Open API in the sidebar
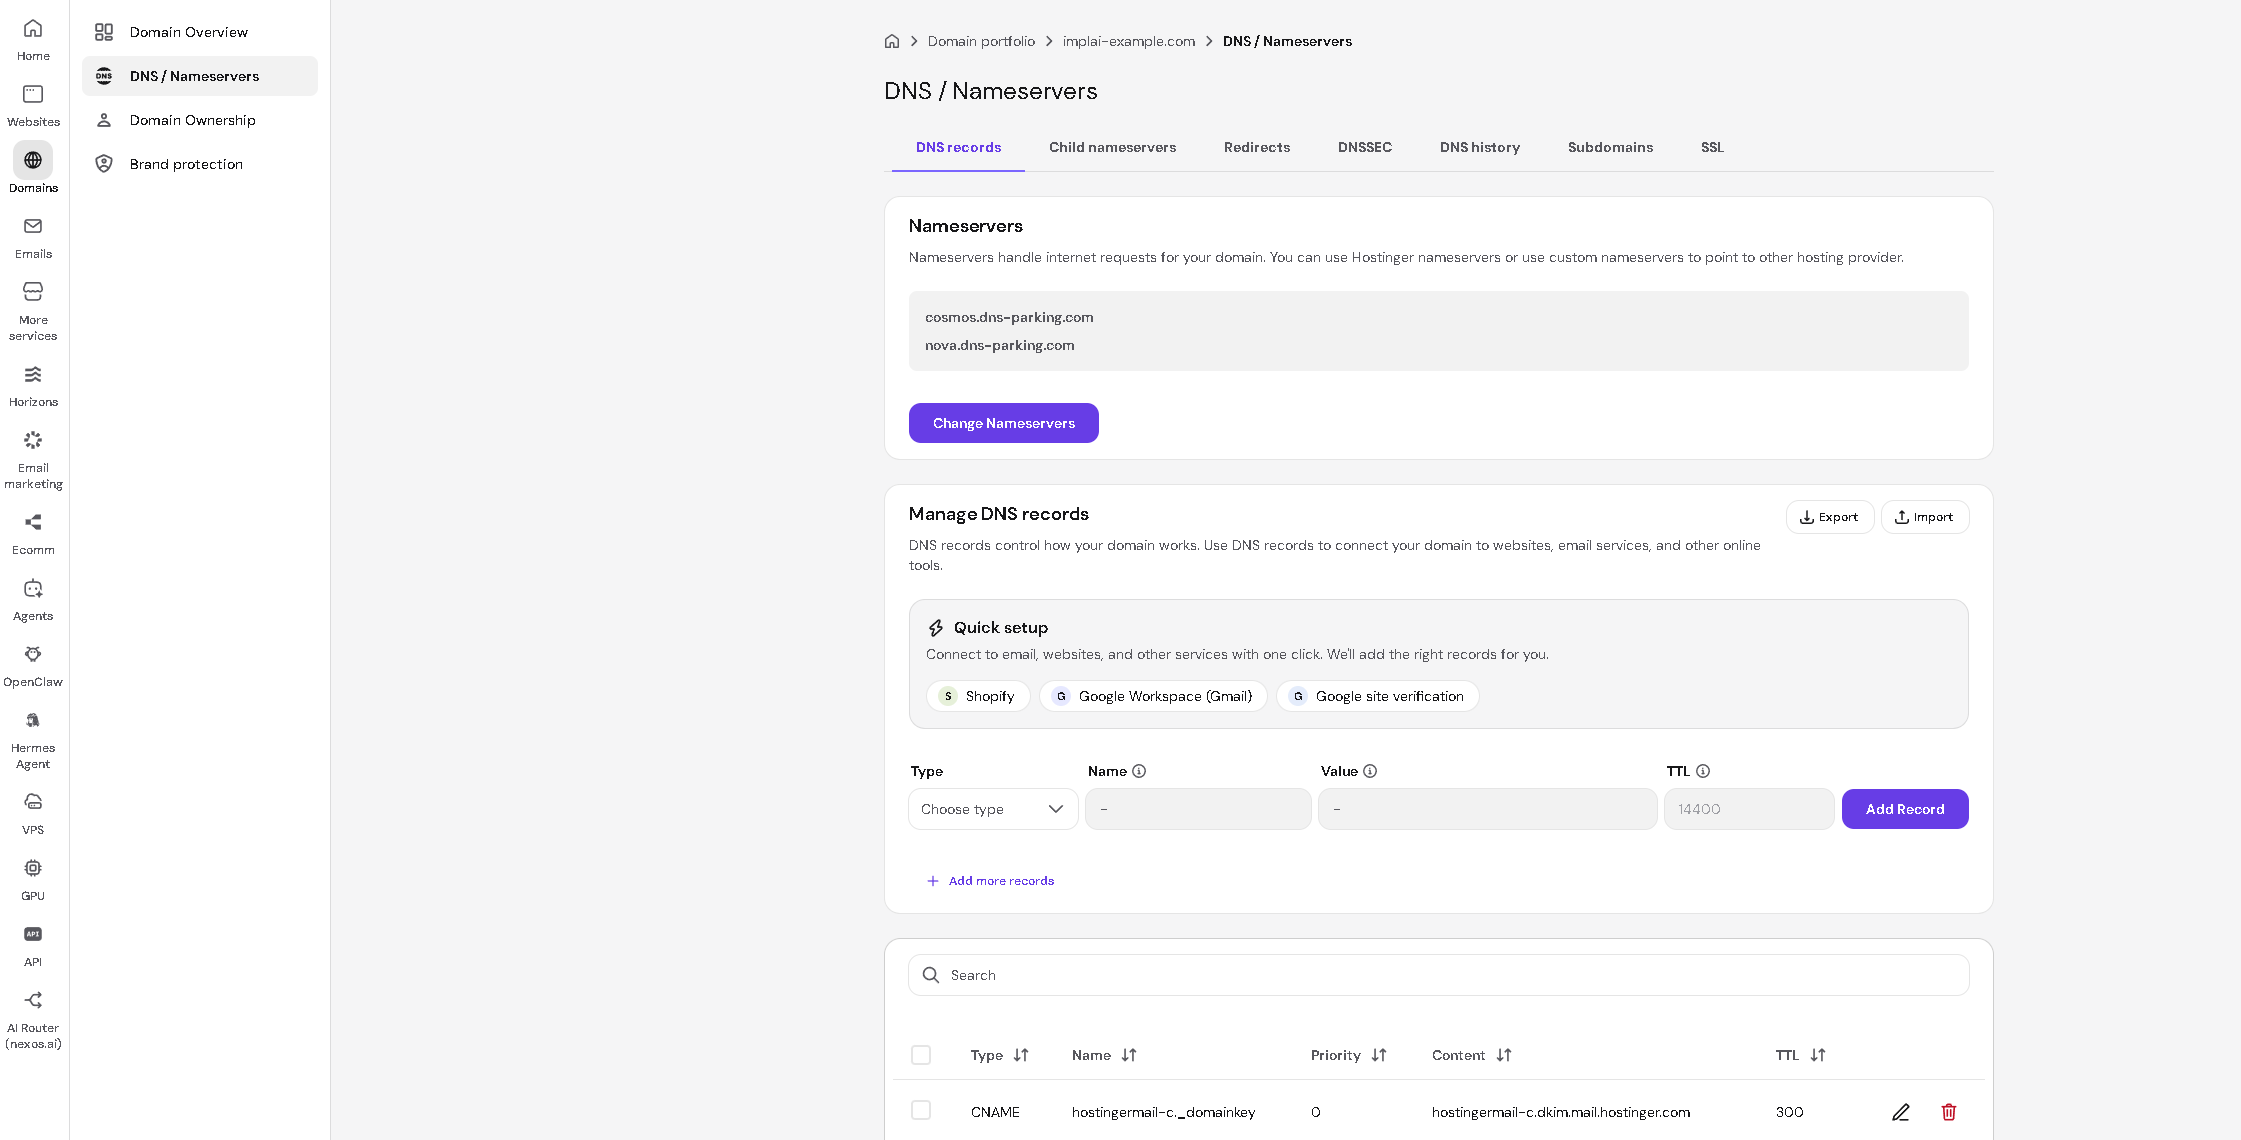The height and width of the screenshot is (1140, 2241). coord(33,946)
